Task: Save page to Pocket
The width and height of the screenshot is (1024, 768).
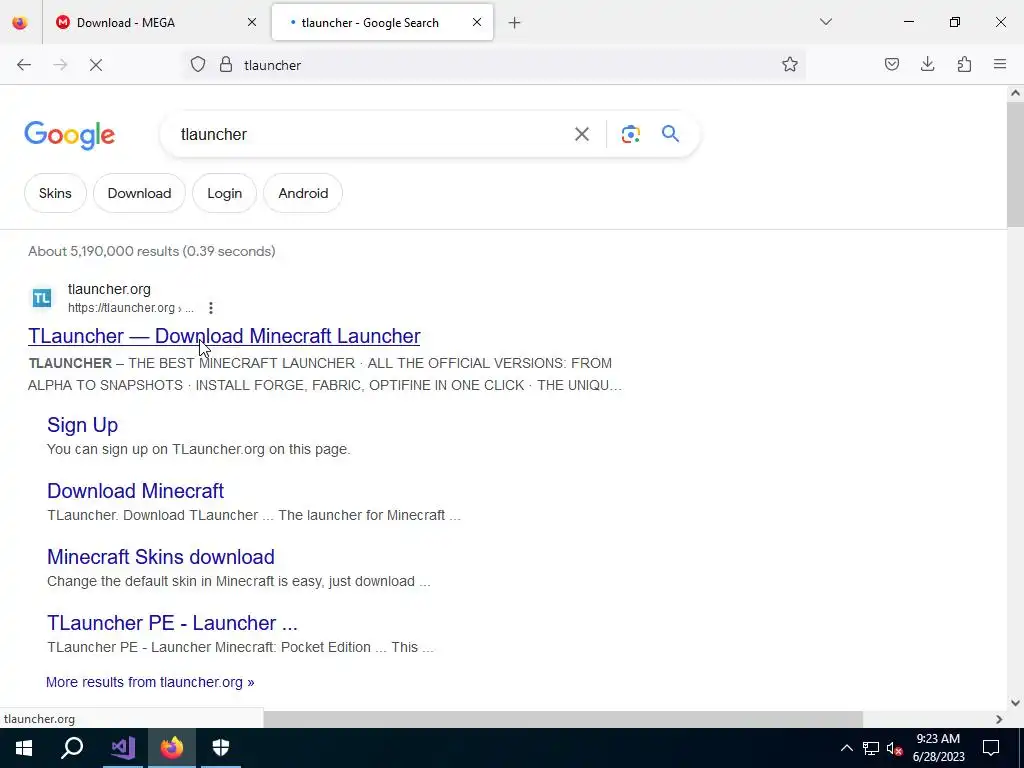Action: (891, 65)
